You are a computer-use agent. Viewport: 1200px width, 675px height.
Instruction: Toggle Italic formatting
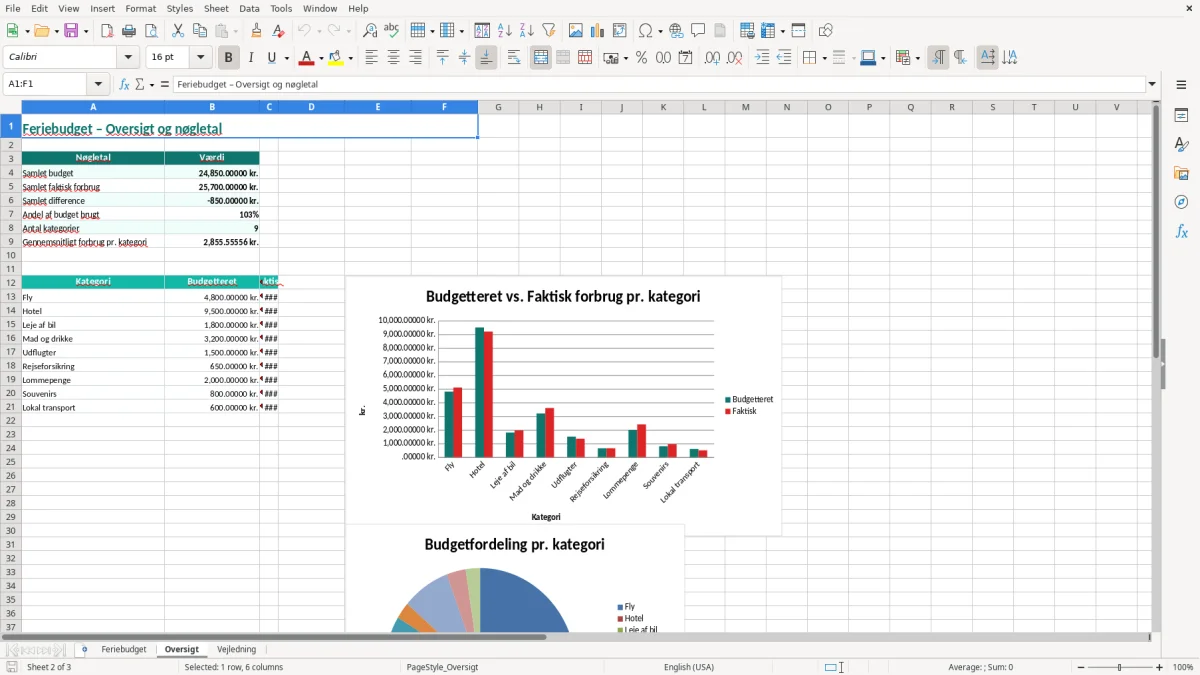click(x=251, y=58)
